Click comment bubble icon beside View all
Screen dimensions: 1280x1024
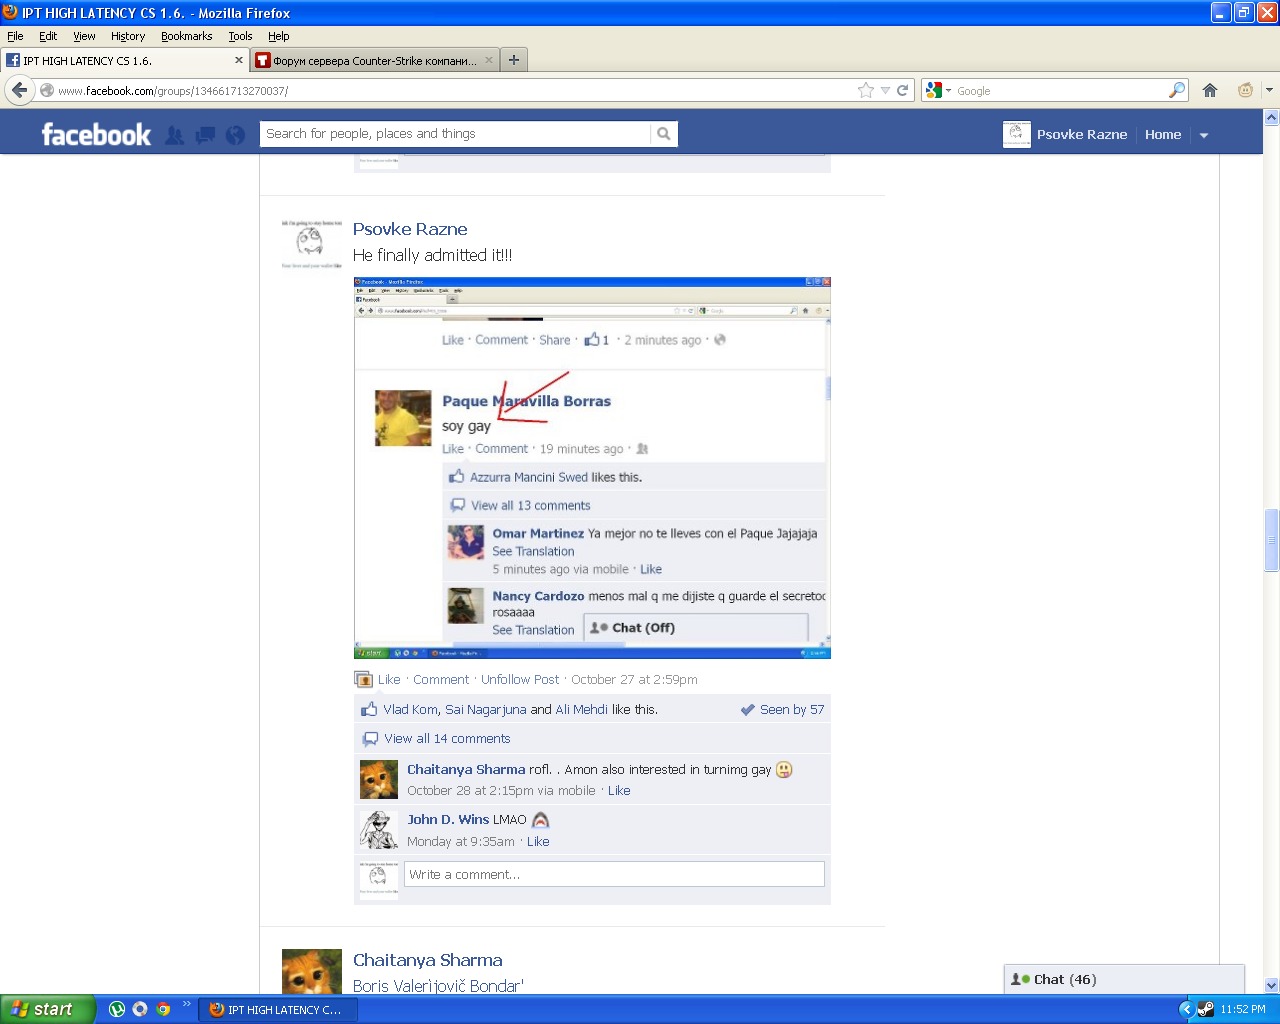click(370, 739)
